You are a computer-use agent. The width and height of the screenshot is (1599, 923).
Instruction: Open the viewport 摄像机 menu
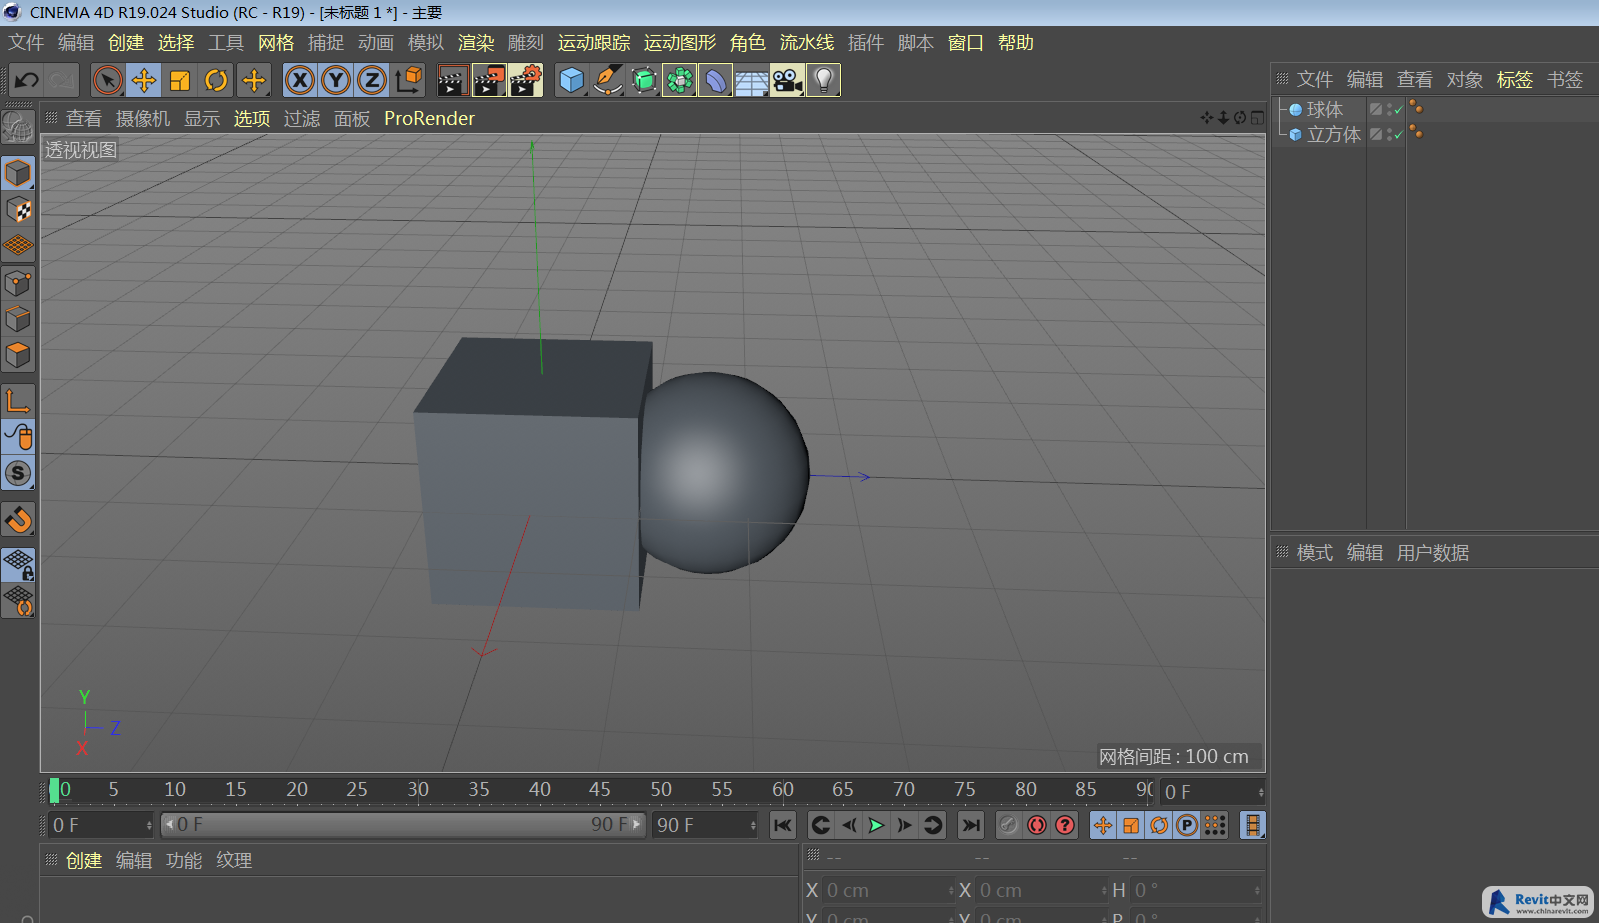click(x=143, y=118)
